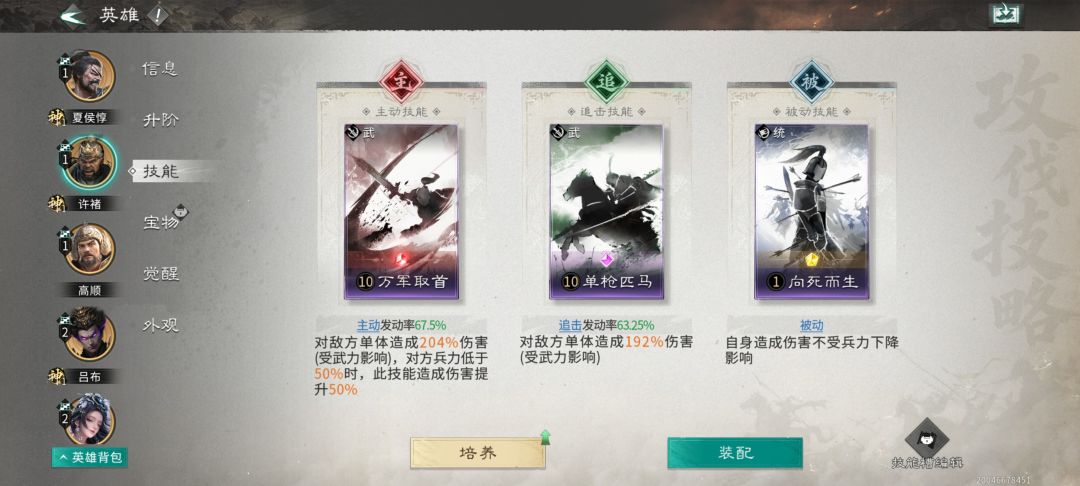Open the 宝物 treasure tab
1080x486 pixels.
click(161, 222)
